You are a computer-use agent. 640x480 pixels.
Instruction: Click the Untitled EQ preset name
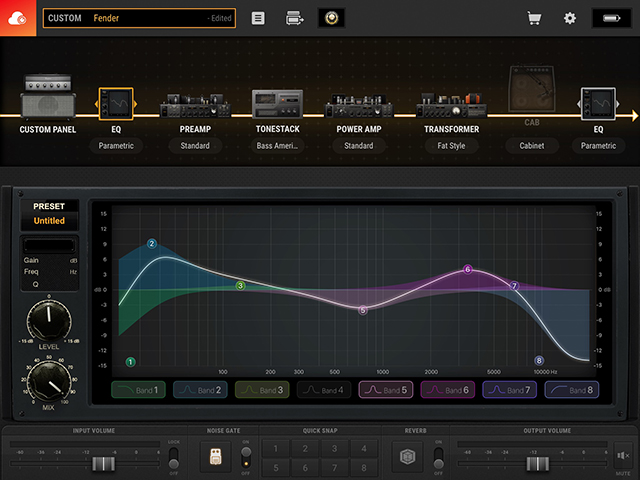pyautogui.click(x=49, y=220)
